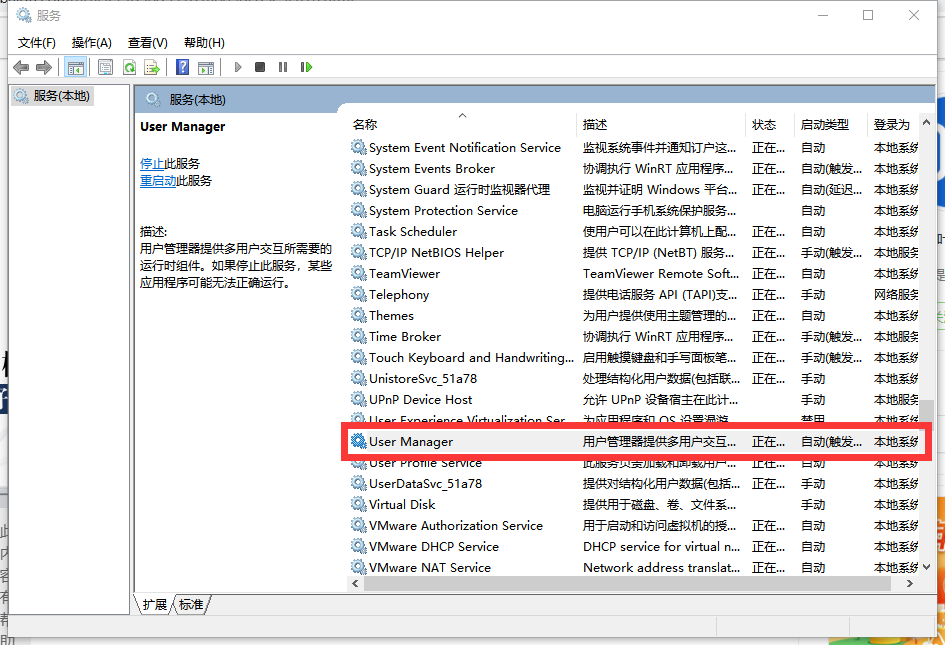Open the 操作(A) menu

(92, 43)
